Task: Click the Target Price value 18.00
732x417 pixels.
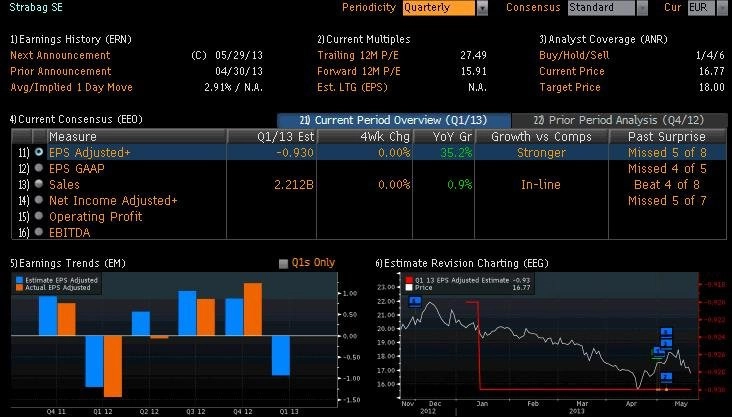Action: (711, 87)
